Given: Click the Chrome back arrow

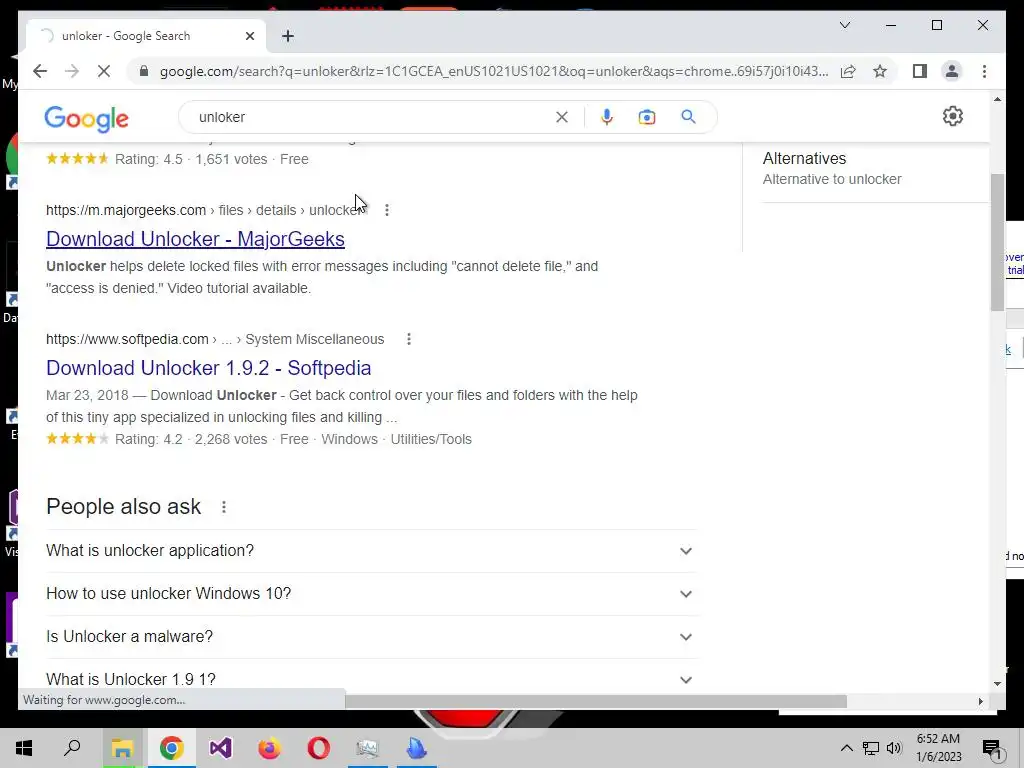Looking at the screenshot, I should click(x=40, y=71).
